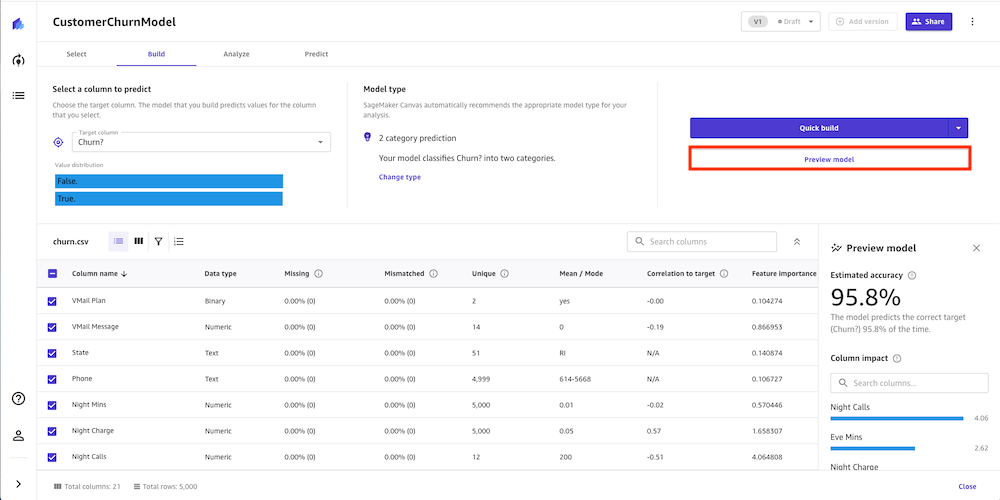The height and width of the screenshot is (500, 1000).
Task: Click the Share button
Action: 929,22
